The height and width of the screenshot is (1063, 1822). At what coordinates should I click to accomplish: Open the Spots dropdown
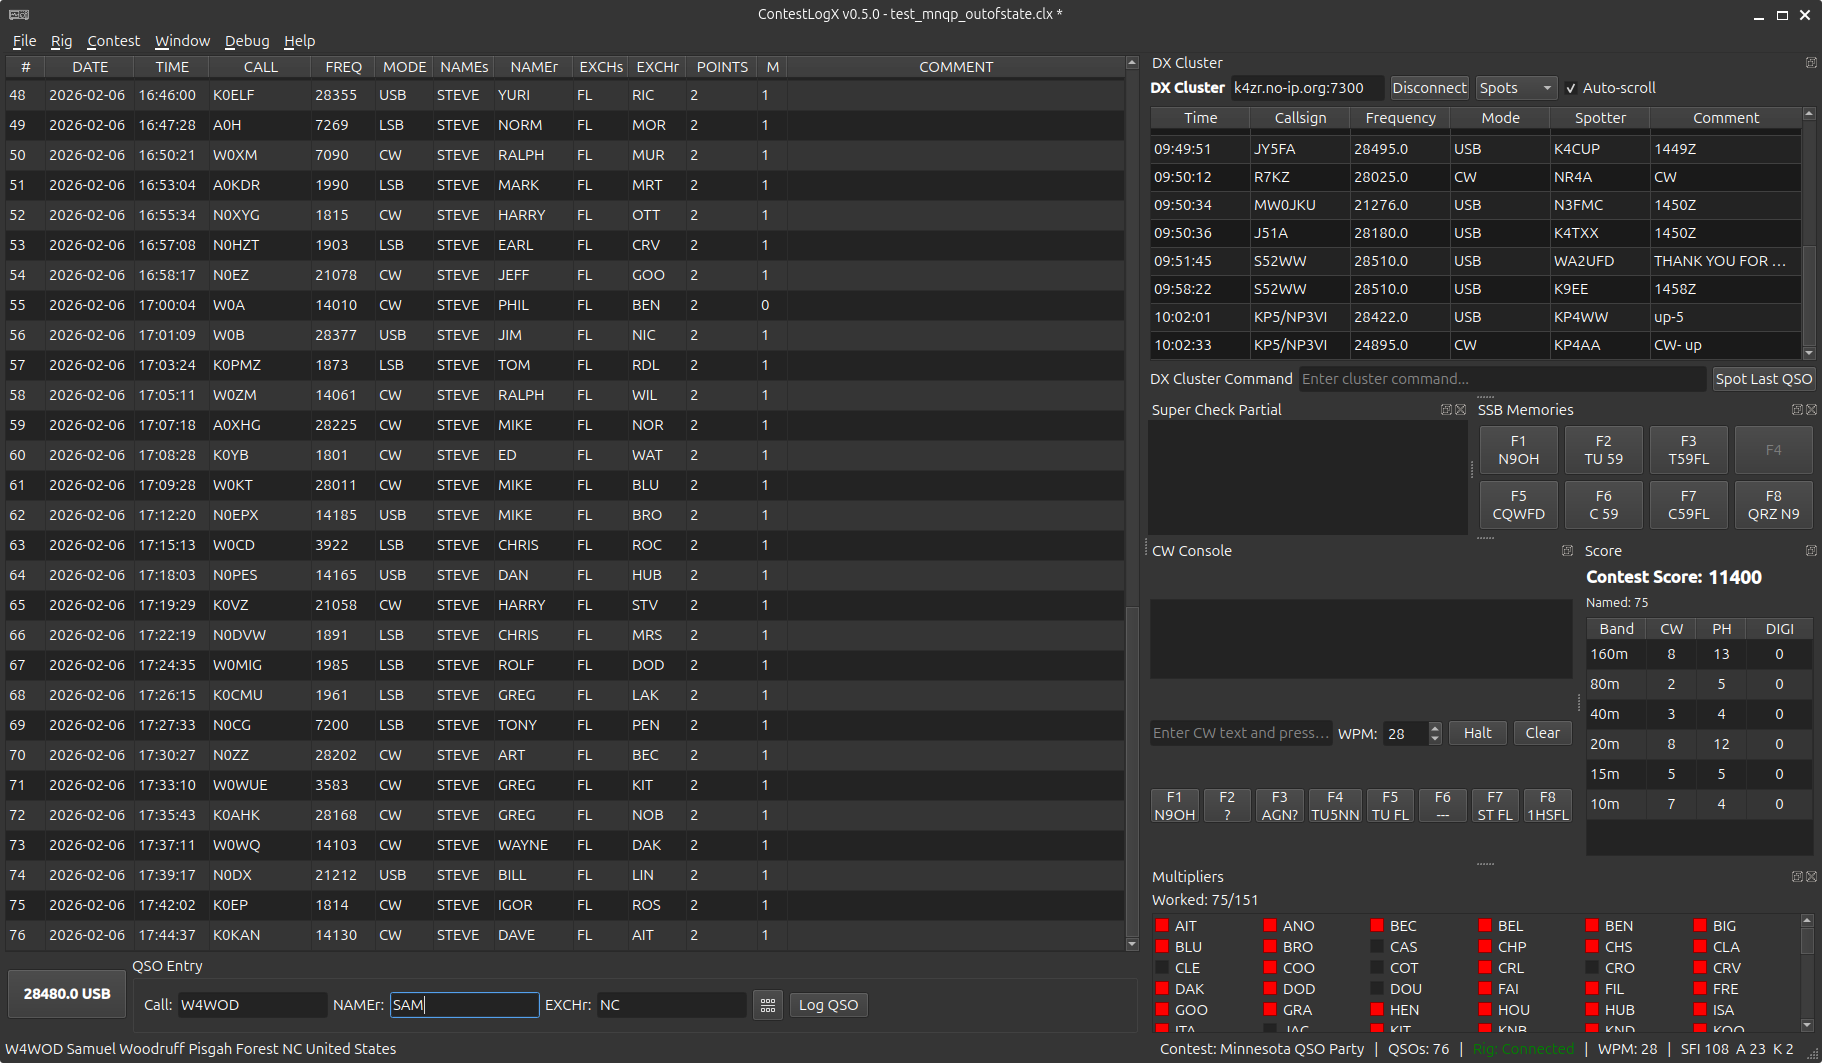pos(1515,87)
